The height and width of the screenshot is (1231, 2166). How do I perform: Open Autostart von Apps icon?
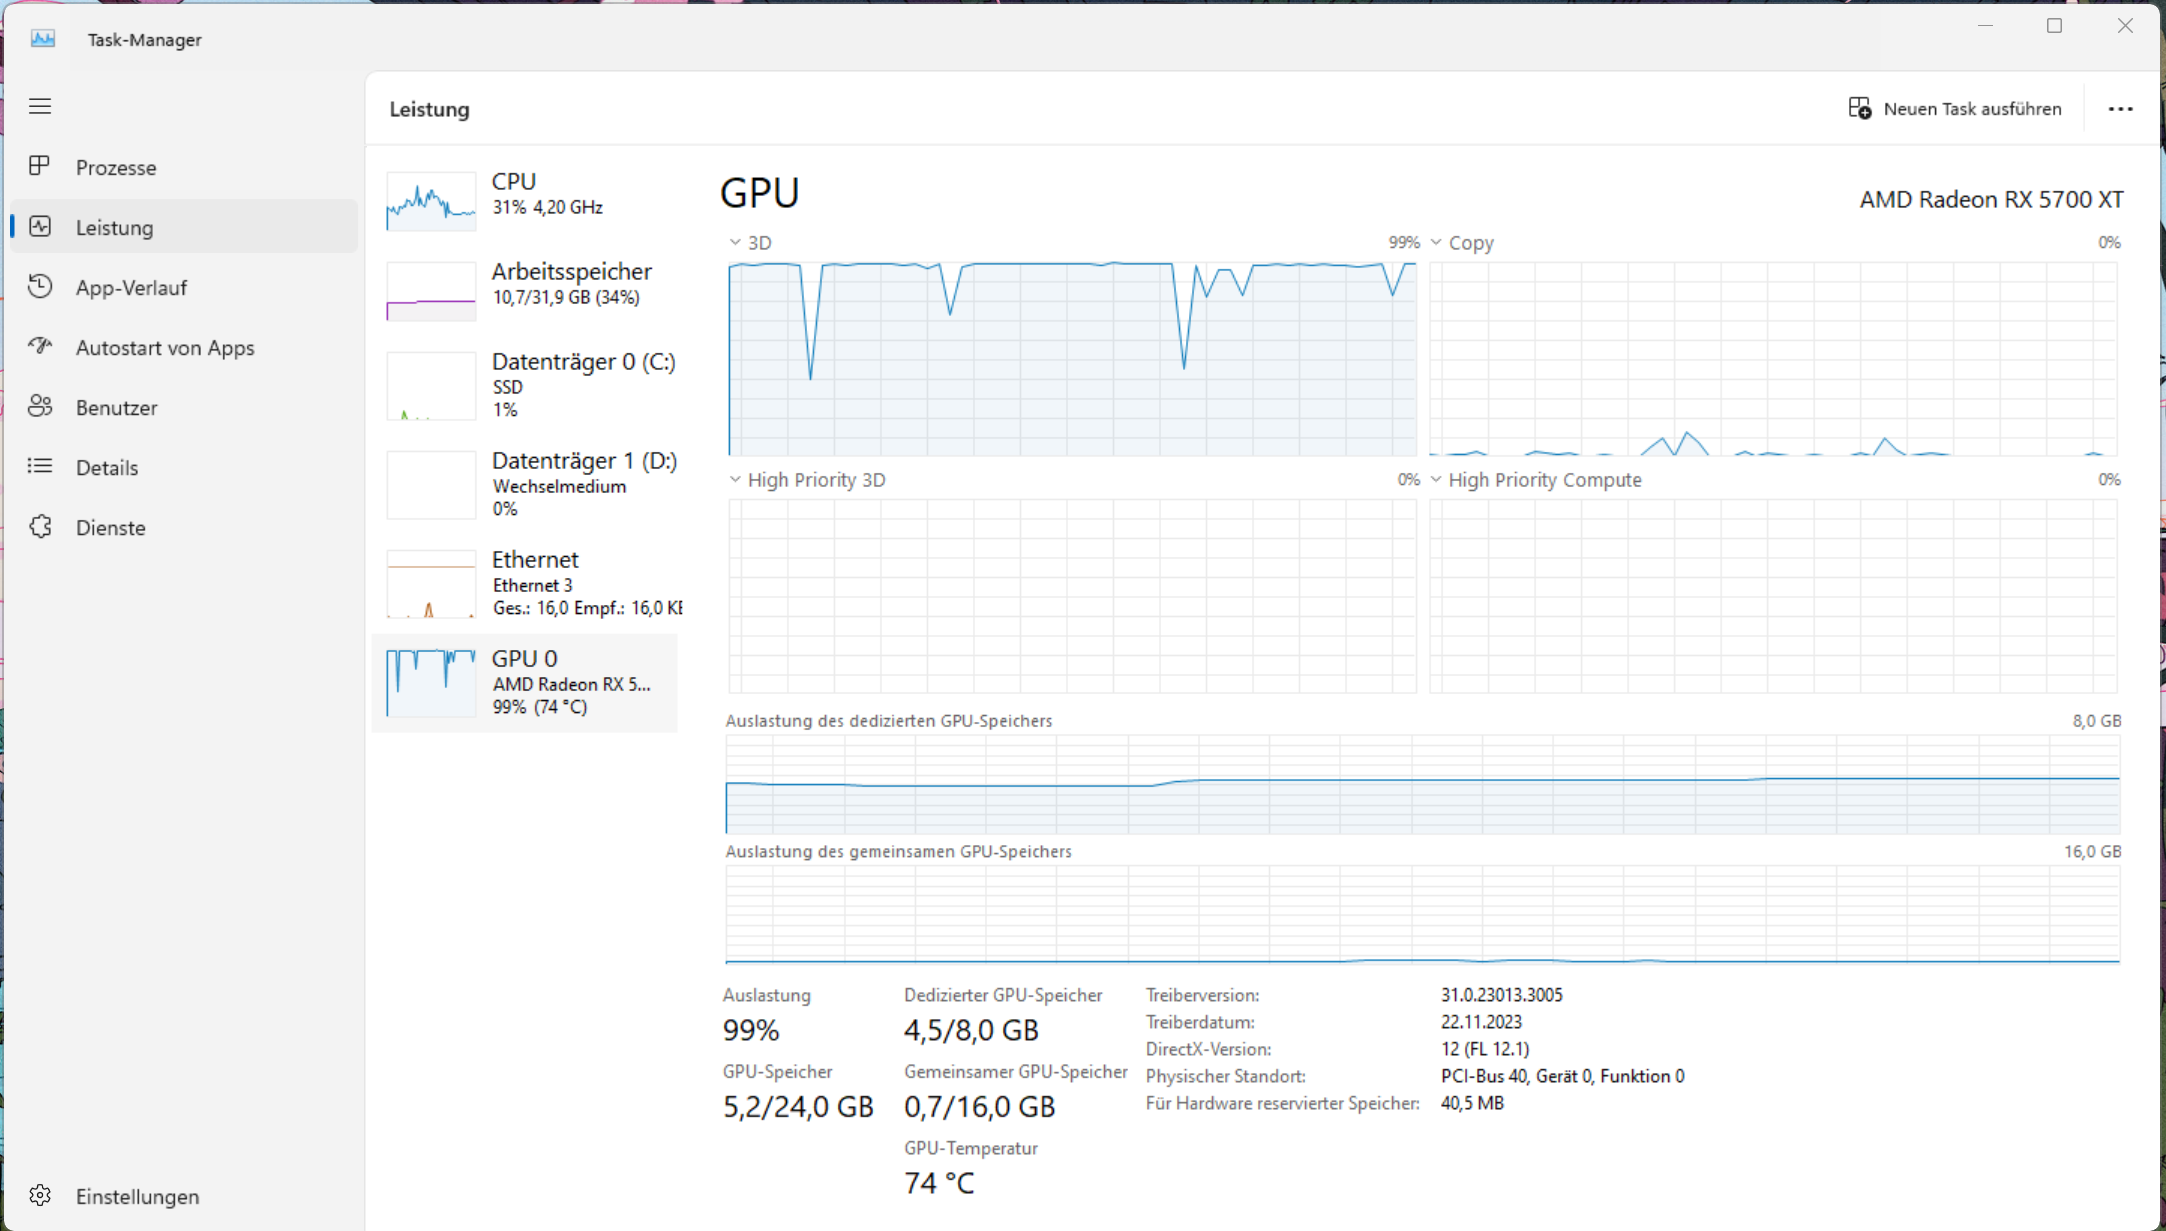coord(40,346)
